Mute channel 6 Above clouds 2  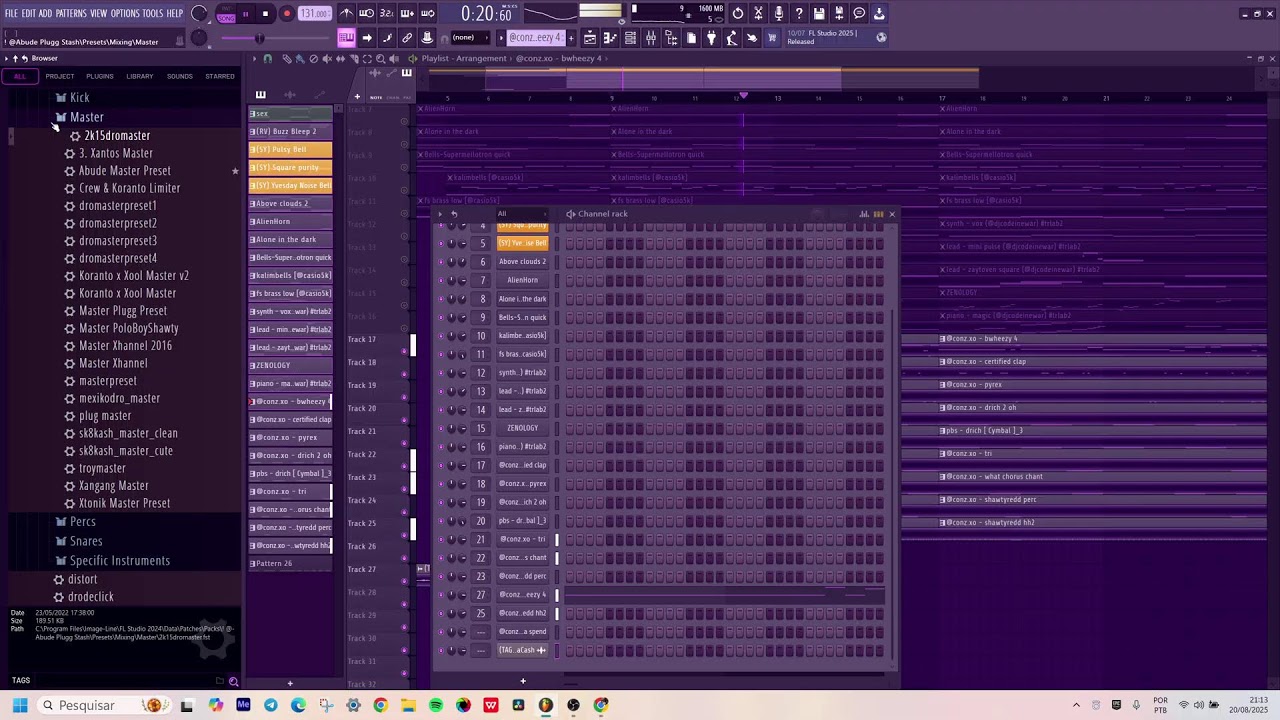click(441, 262)
